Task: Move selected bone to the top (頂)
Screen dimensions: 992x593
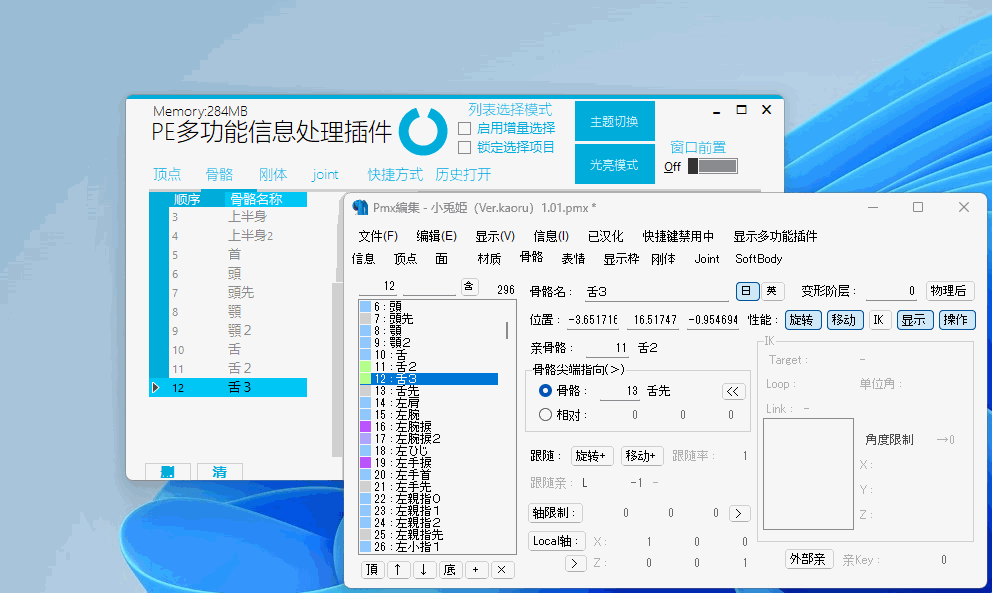Action: tap(372, 569)
